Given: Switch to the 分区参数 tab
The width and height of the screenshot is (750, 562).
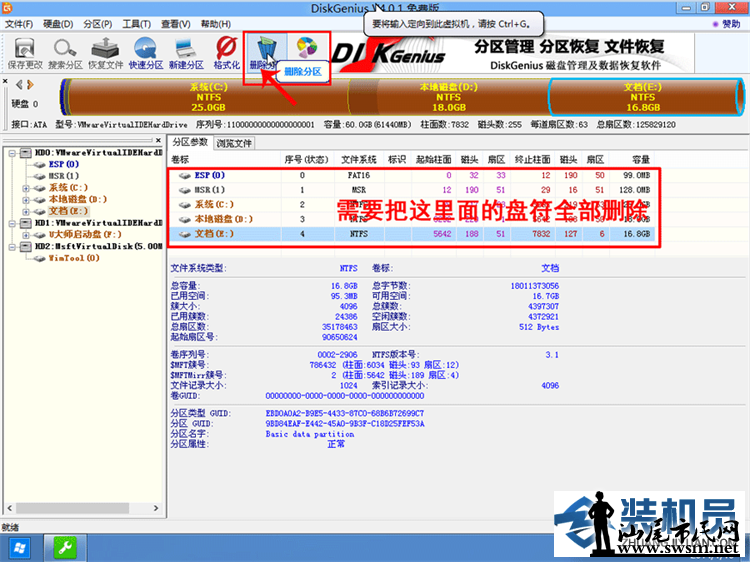Looking at the screenshot, I should coord(190,142).
